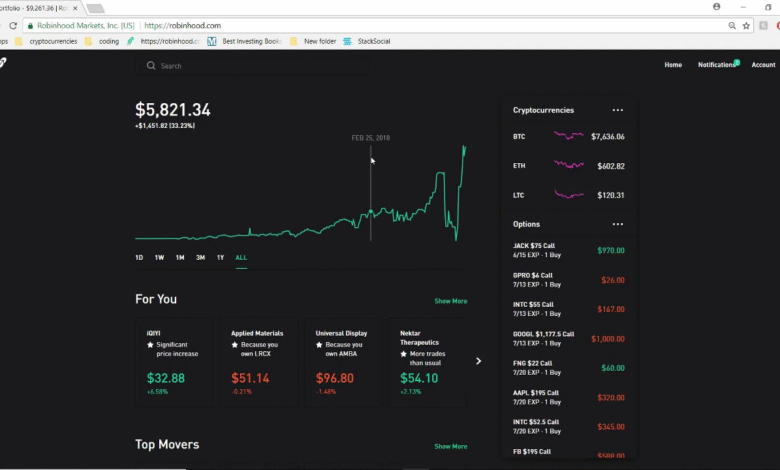Open a new browser tab

tap(95, 8)
